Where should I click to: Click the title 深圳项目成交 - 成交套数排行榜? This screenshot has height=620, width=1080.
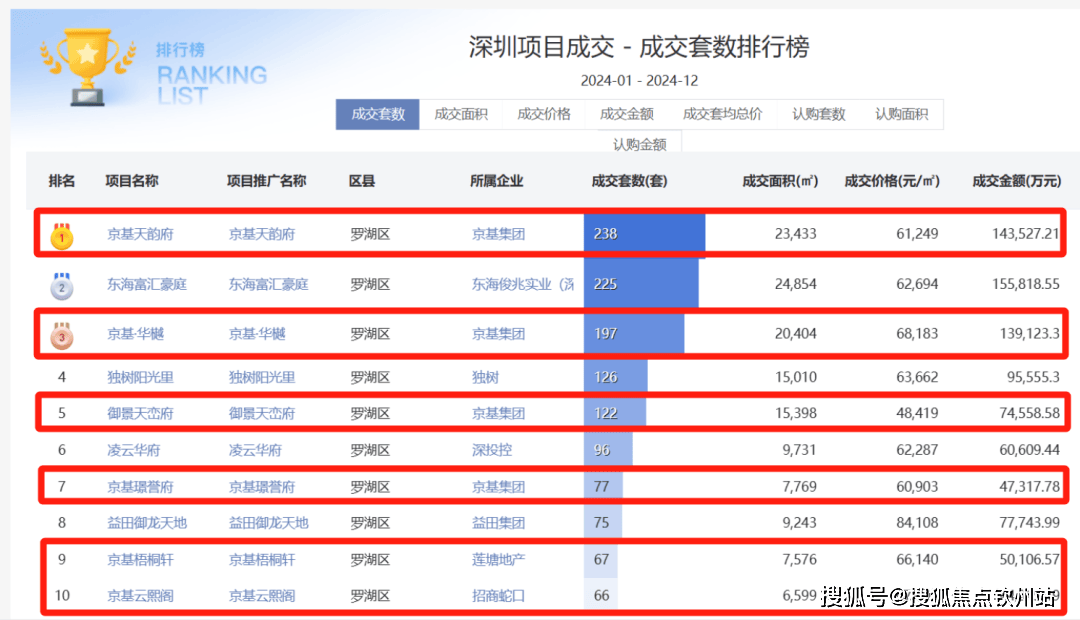639,47
